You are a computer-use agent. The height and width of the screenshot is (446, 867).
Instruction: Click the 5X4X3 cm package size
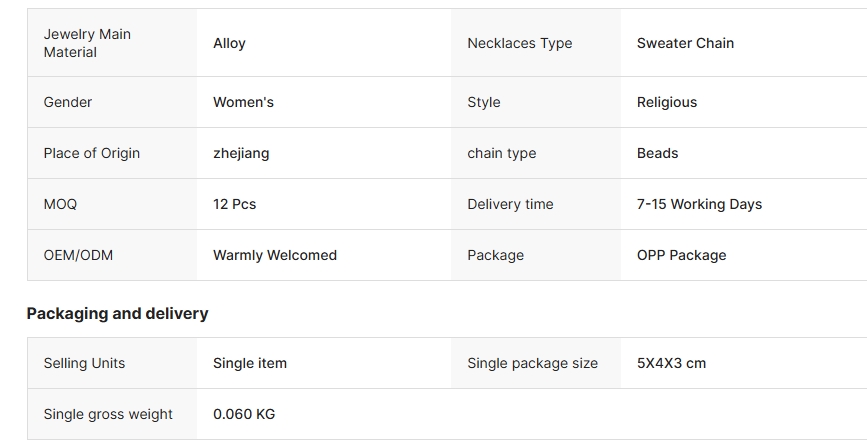pyautogui.click(x=671, y=363)
